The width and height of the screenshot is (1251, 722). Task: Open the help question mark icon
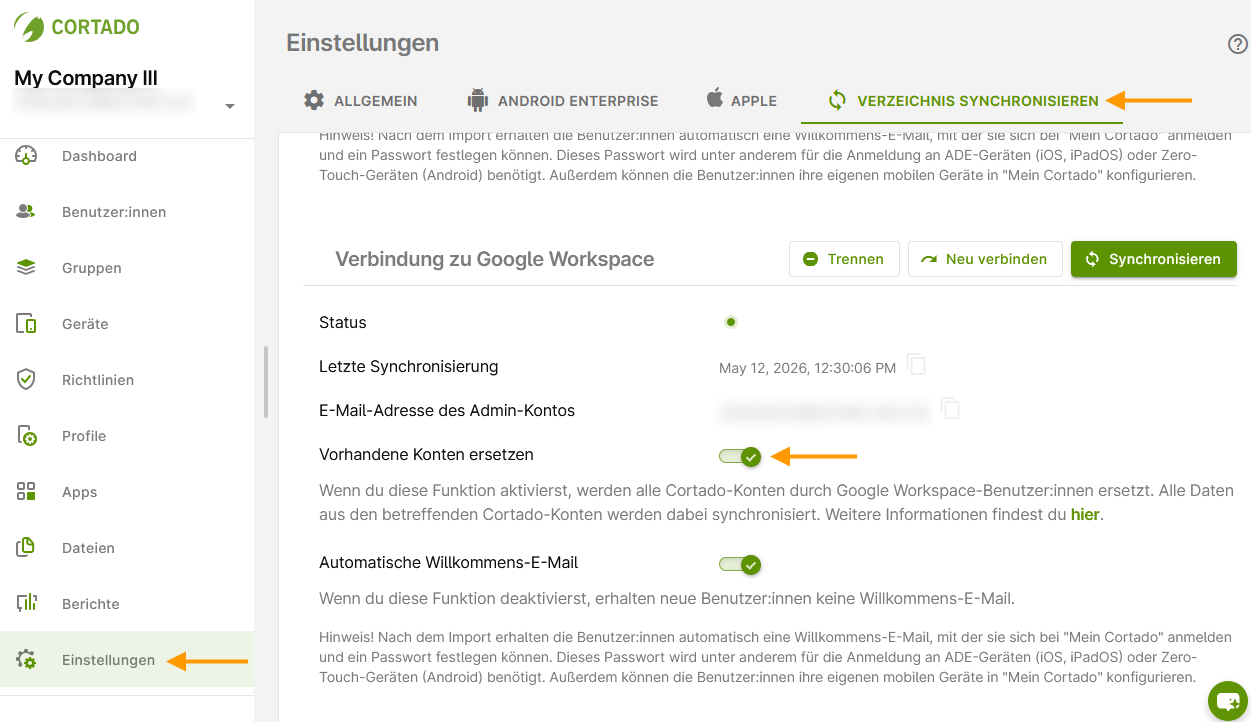coord(1238,44)
